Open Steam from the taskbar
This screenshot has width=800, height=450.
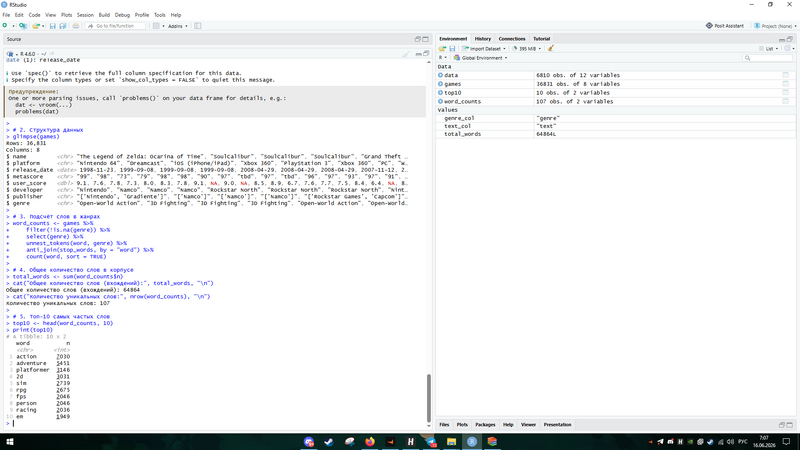[x=329, y=442]
